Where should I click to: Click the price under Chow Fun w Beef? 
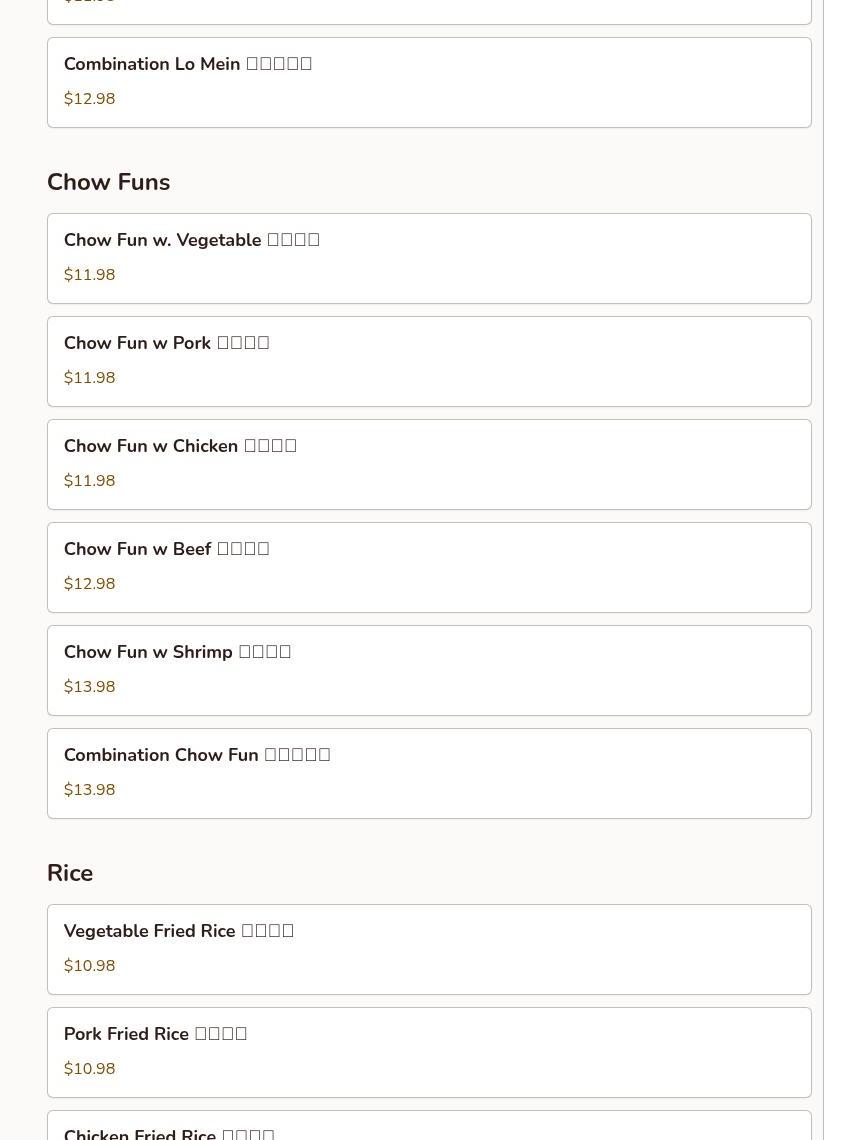(90, 584)
